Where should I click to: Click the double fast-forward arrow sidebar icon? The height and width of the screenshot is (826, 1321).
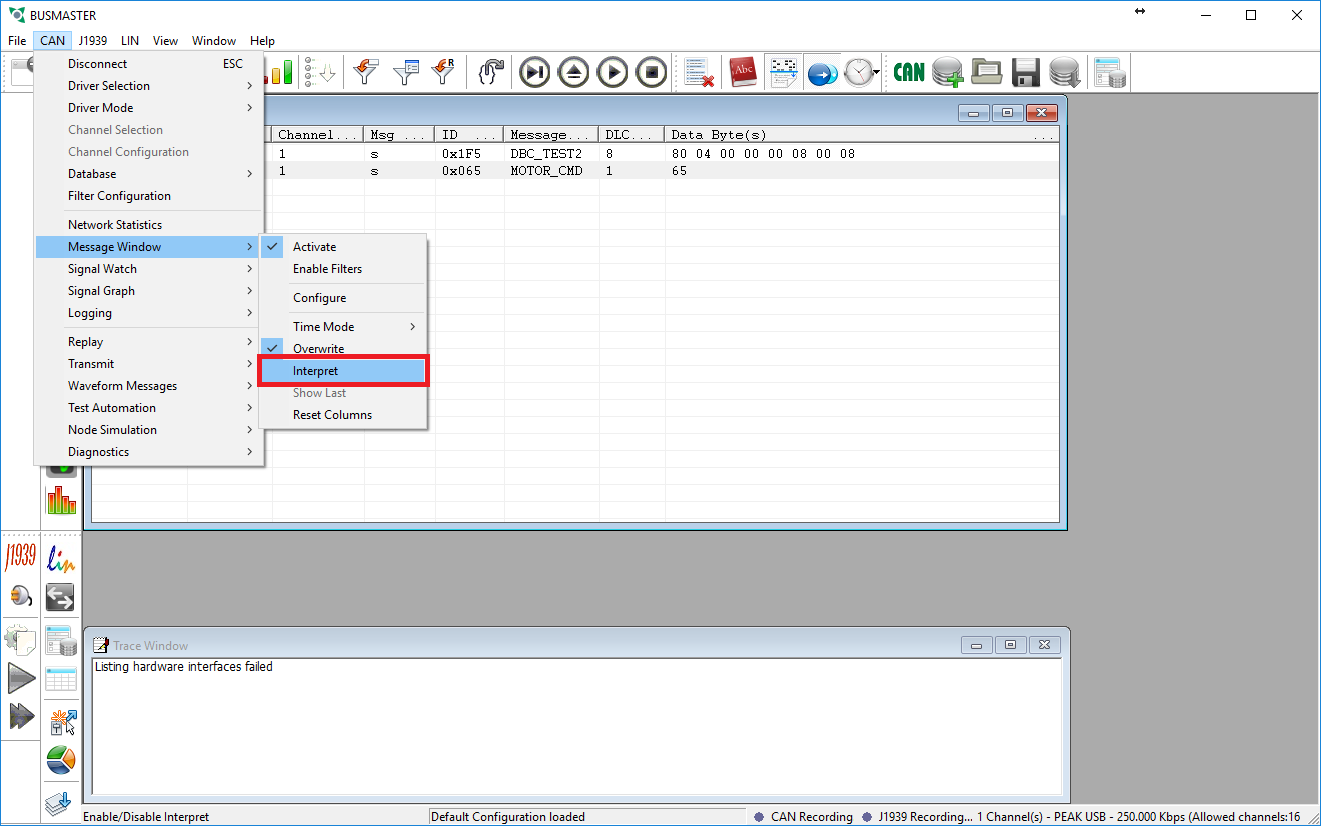point(21,717)
